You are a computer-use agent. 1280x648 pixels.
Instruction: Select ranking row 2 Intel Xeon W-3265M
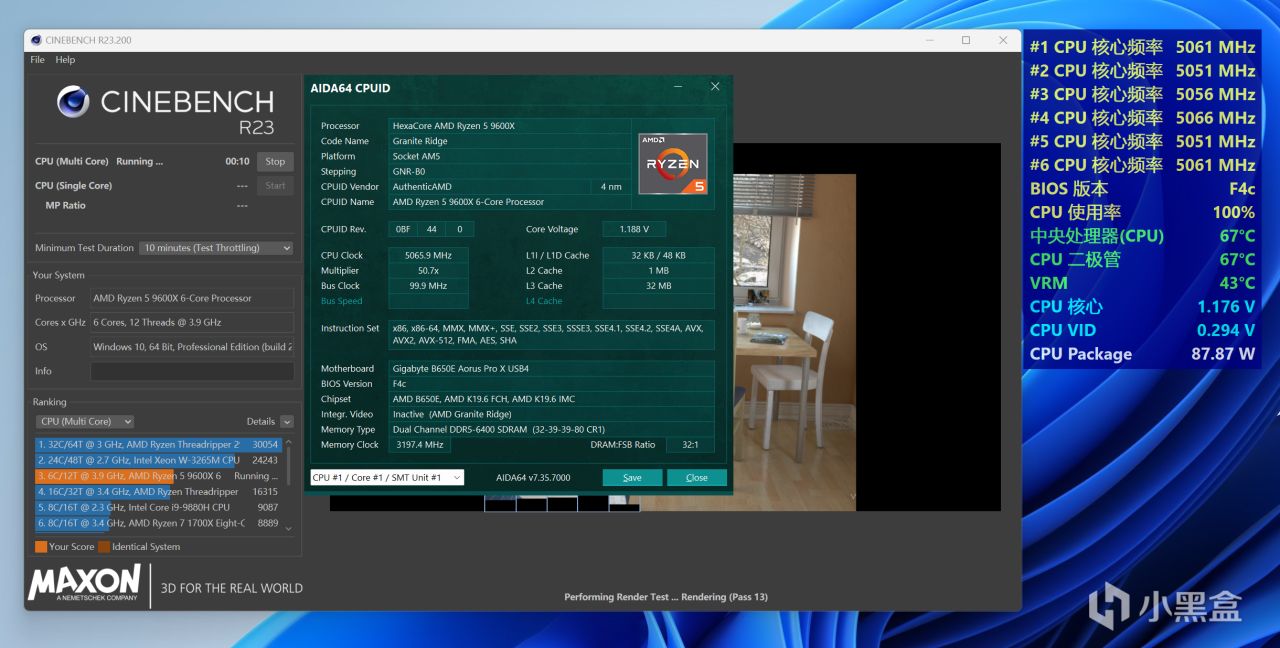click(x=158, y=460)
